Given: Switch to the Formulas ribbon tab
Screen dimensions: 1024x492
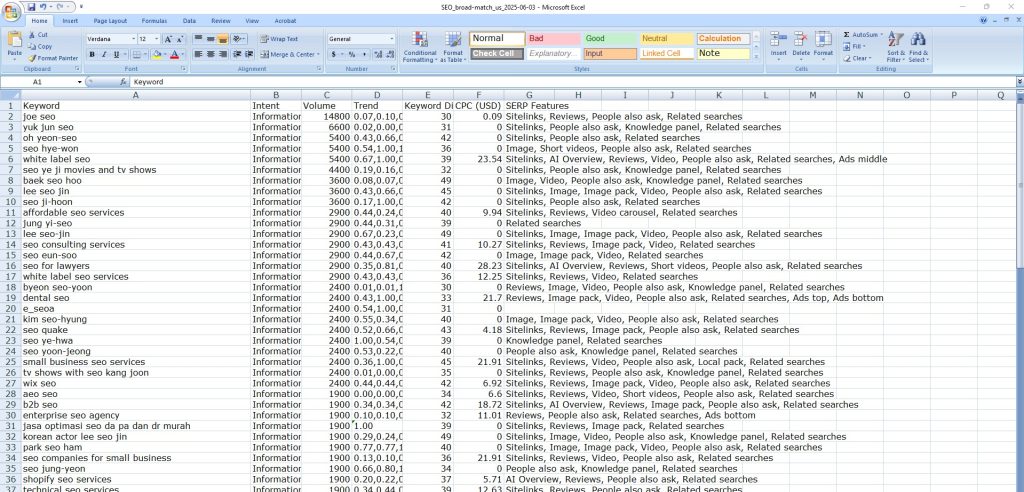Looking at the screenshot, I should (x=154, y=20).
